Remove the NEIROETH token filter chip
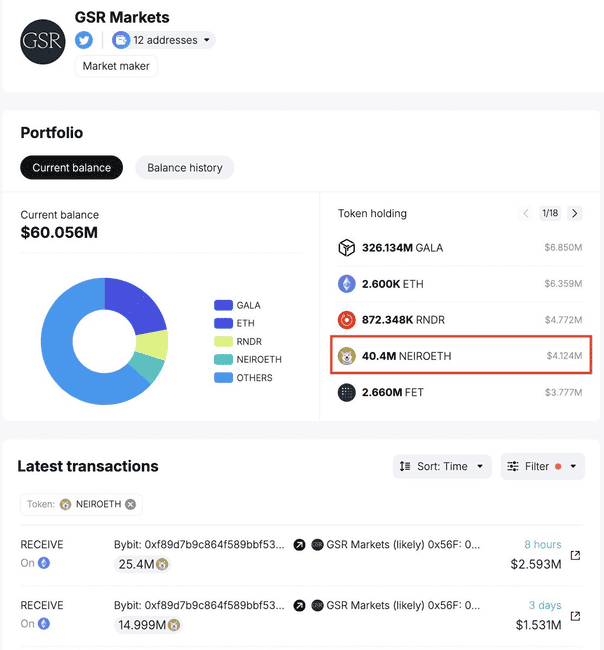604x650 pixels. (130, 504)
